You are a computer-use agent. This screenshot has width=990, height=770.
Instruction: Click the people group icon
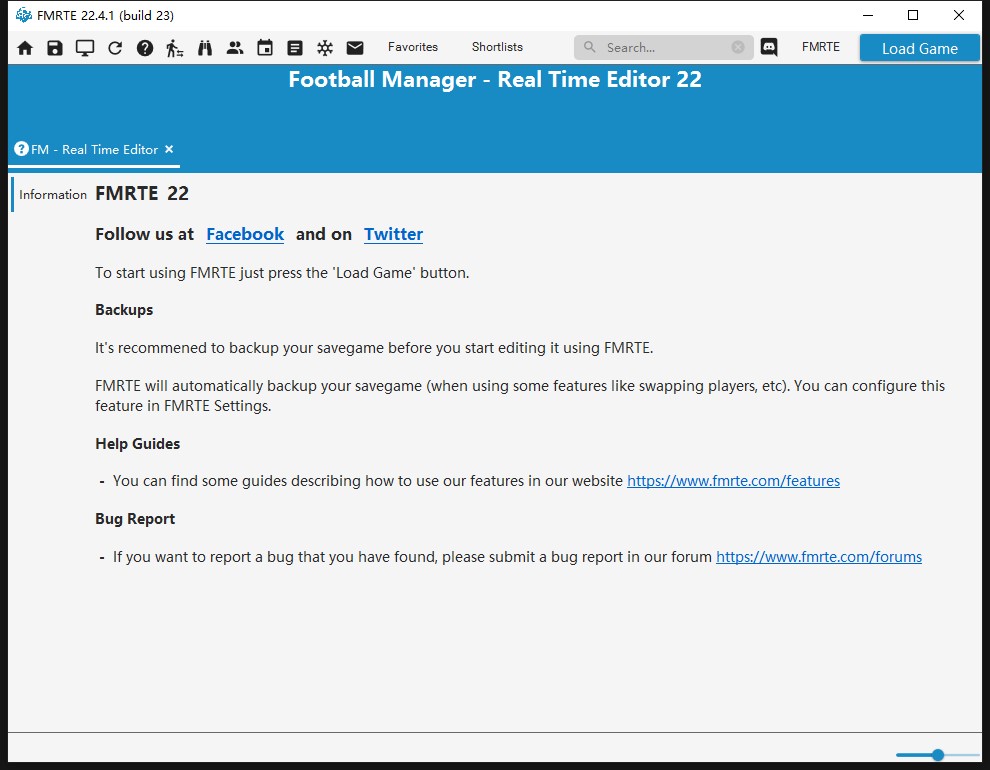point(235,47)
